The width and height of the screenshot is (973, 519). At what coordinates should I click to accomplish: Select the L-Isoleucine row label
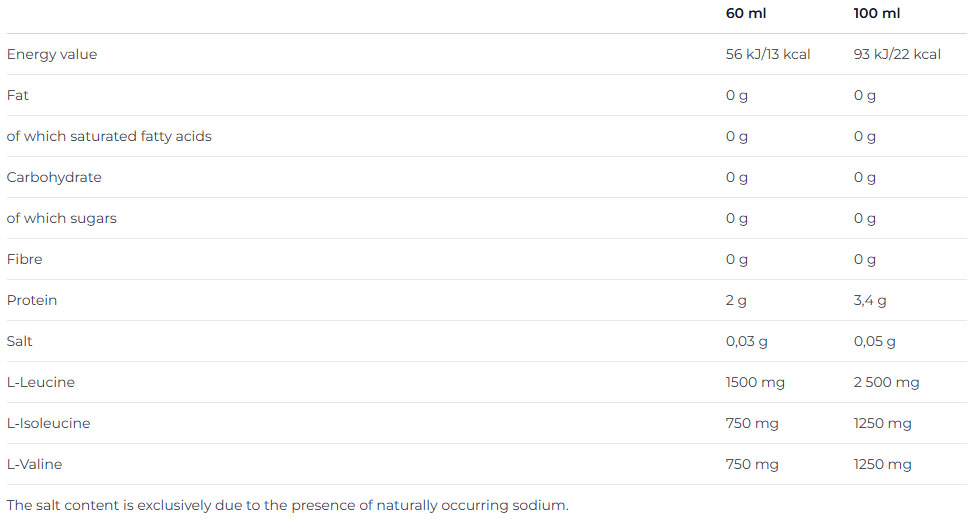coord(49,423)
